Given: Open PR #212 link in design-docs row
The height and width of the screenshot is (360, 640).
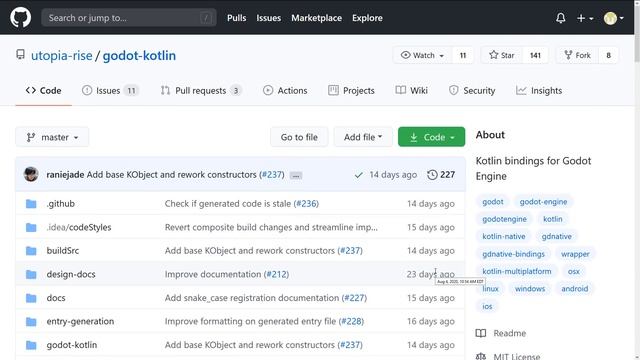Looking at the screenshot, I should point(276,274).
